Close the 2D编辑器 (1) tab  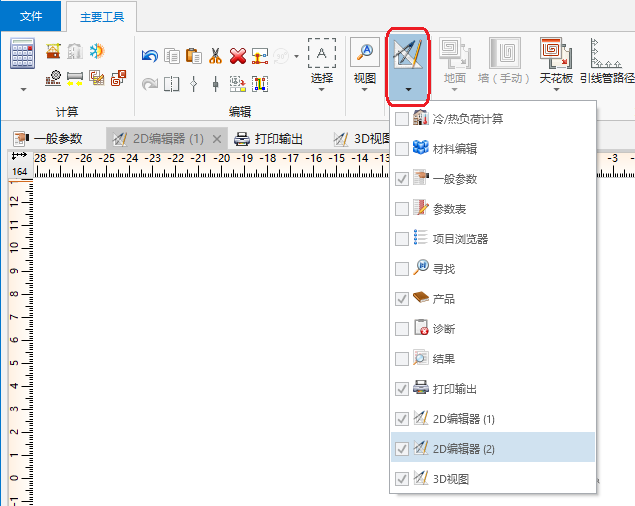(217, 139)
